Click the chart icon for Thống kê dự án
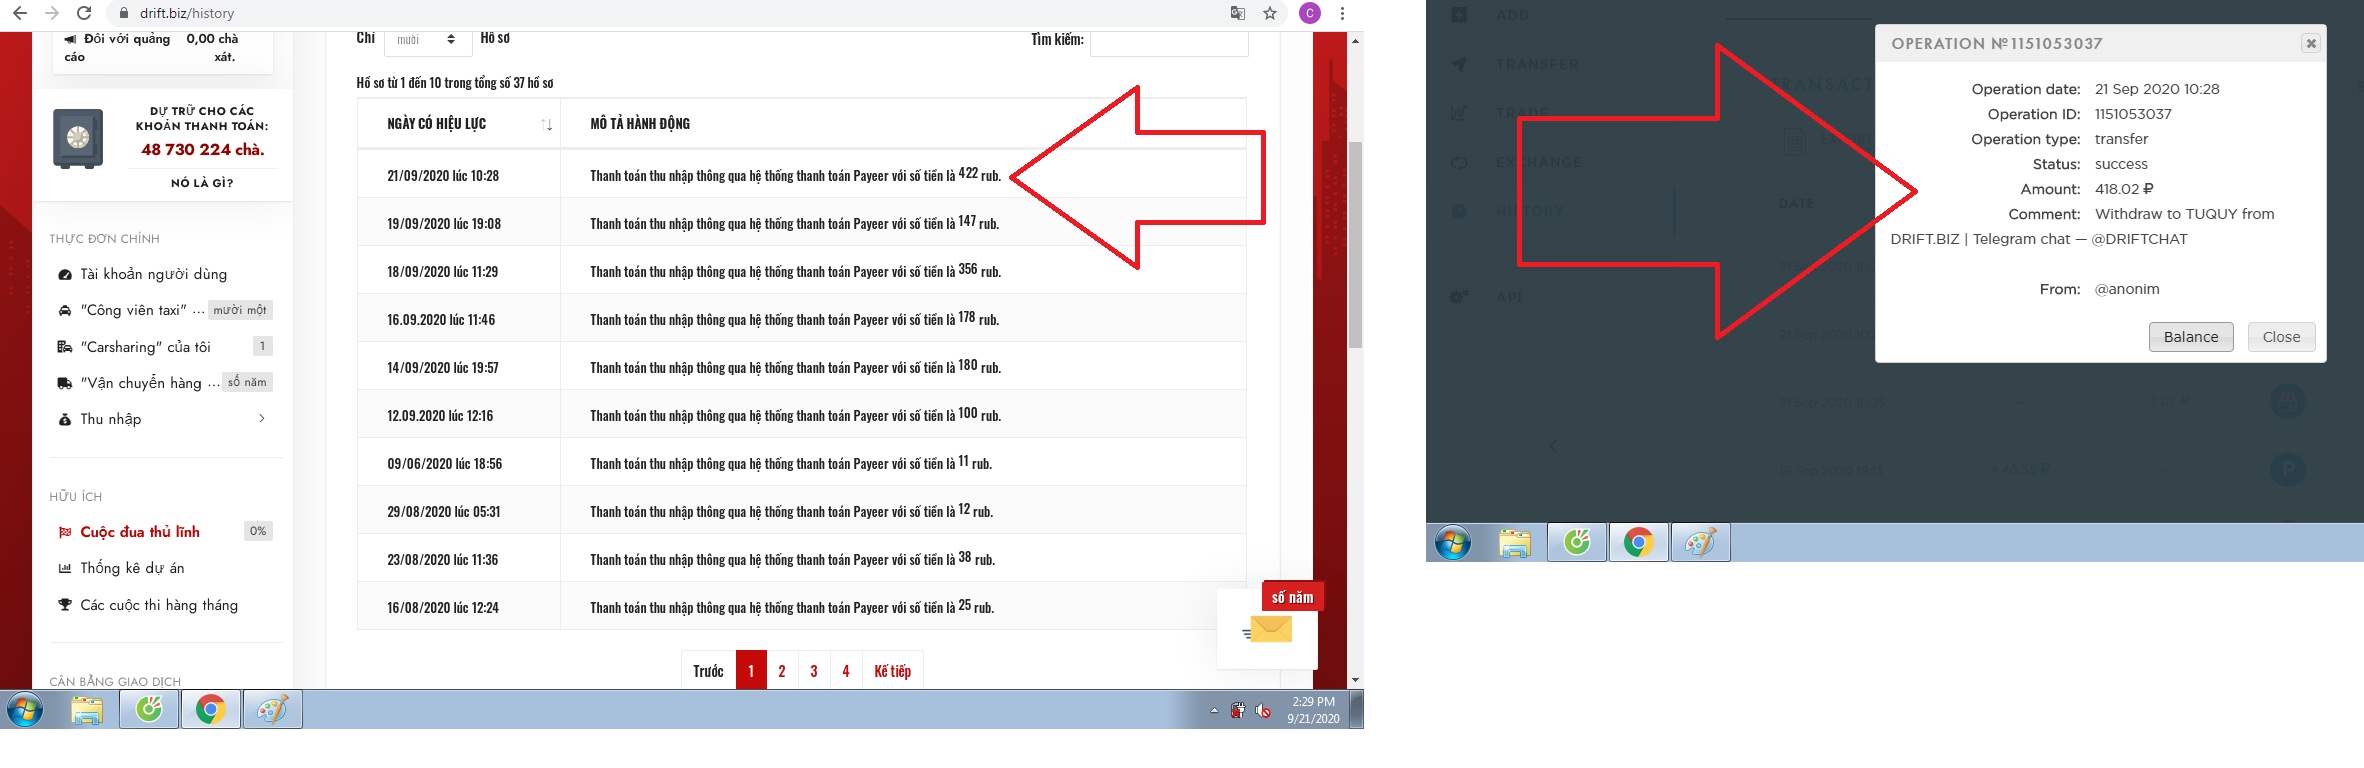 point(65,568)
